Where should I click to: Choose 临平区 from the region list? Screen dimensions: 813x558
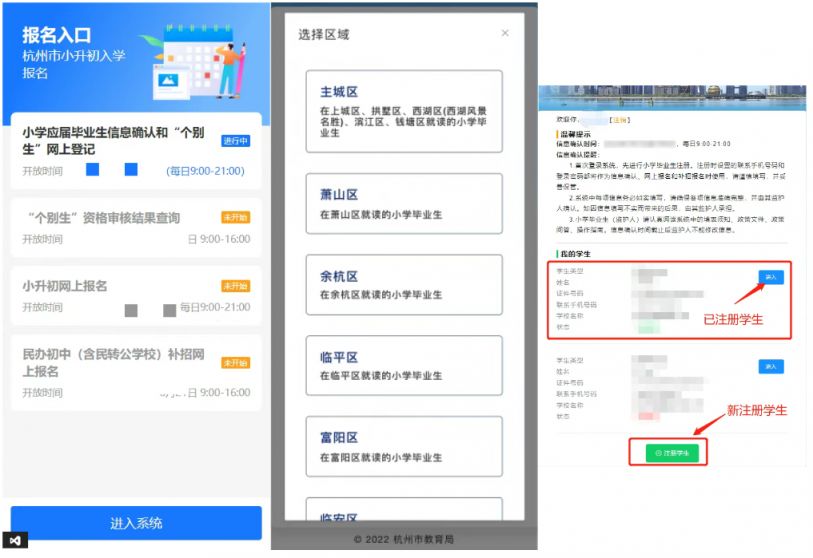point(404,366)
